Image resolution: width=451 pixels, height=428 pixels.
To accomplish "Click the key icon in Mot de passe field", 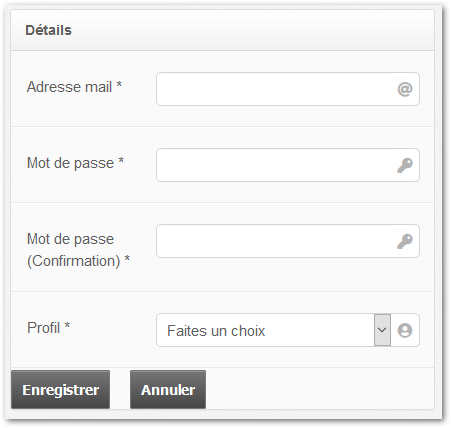I will [x=405, y=165].
